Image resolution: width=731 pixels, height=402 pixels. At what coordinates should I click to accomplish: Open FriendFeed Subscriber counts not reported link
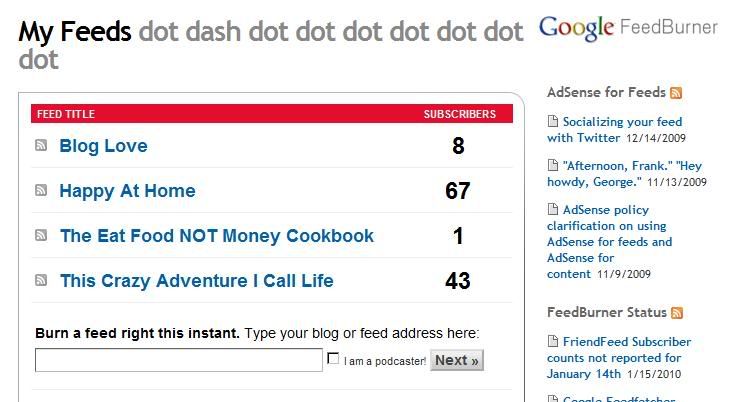(x=619, y=358)
